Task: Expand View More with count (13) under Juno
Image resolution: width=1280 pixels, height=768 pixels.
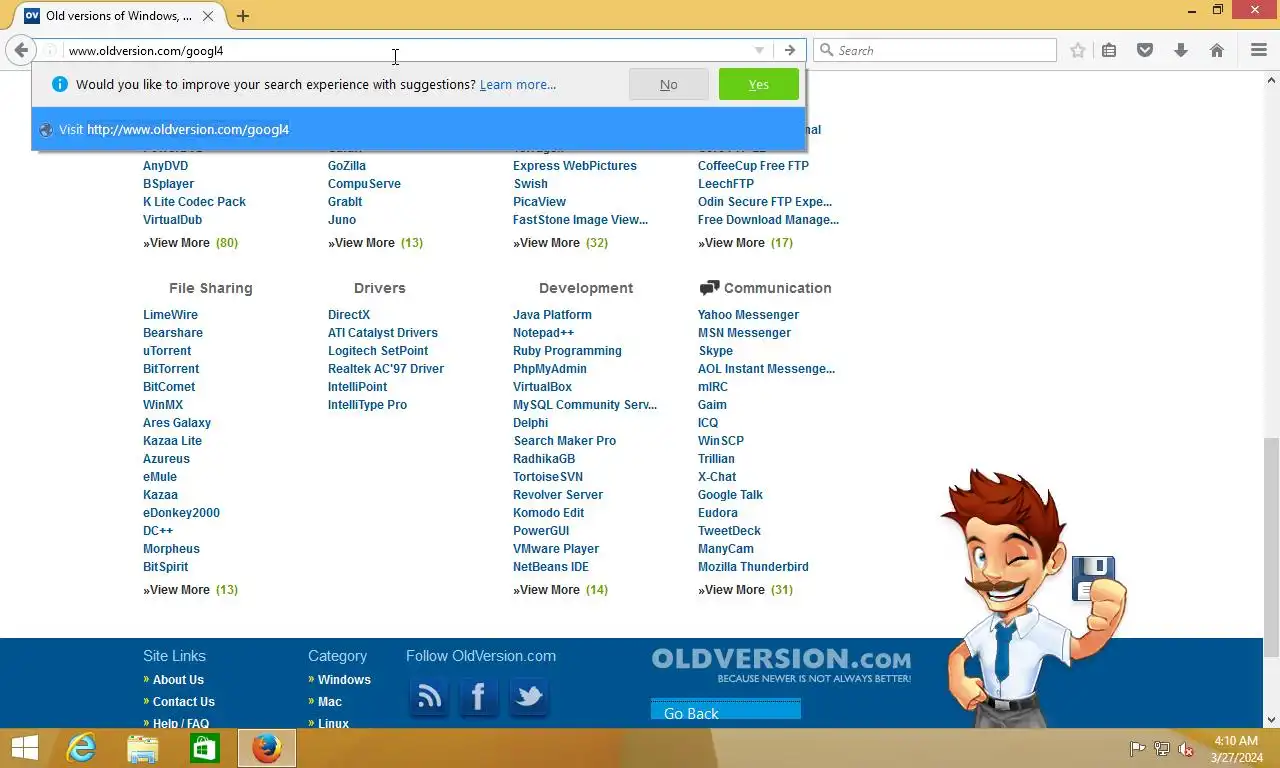Action: click(375, 243)
